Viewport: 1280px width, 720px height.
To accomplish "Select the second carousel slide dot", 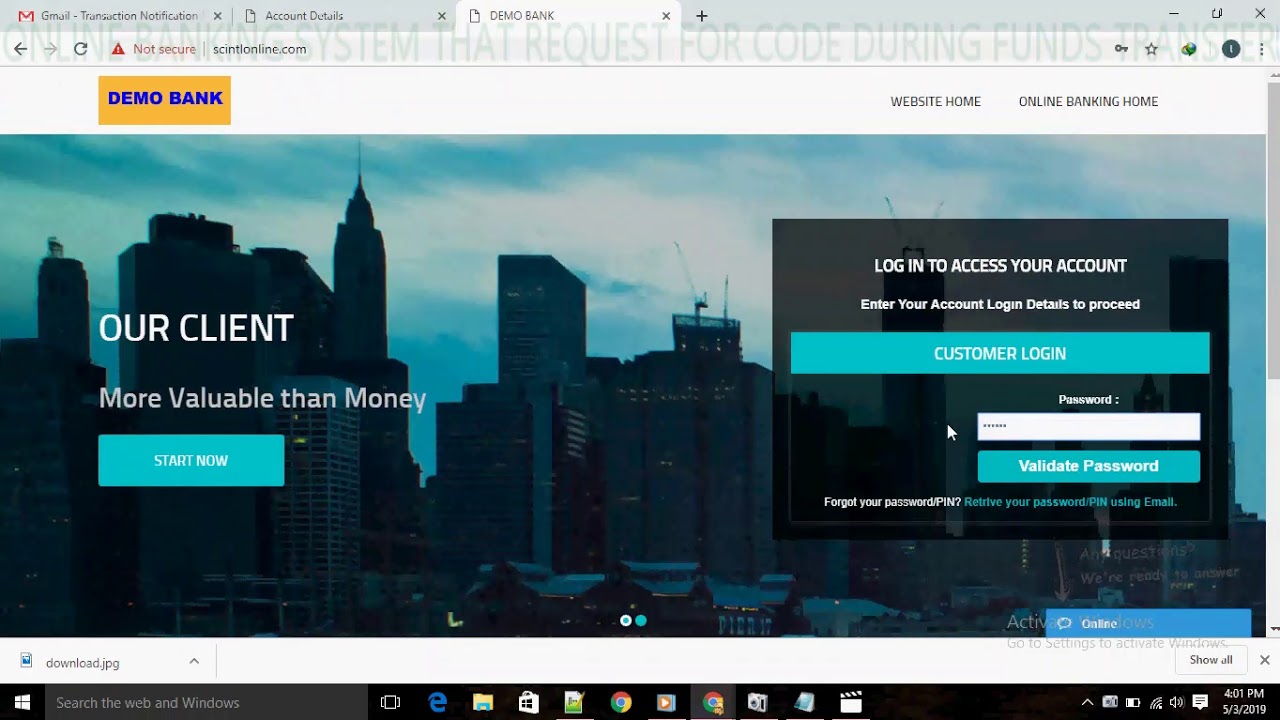I will 641,621.
